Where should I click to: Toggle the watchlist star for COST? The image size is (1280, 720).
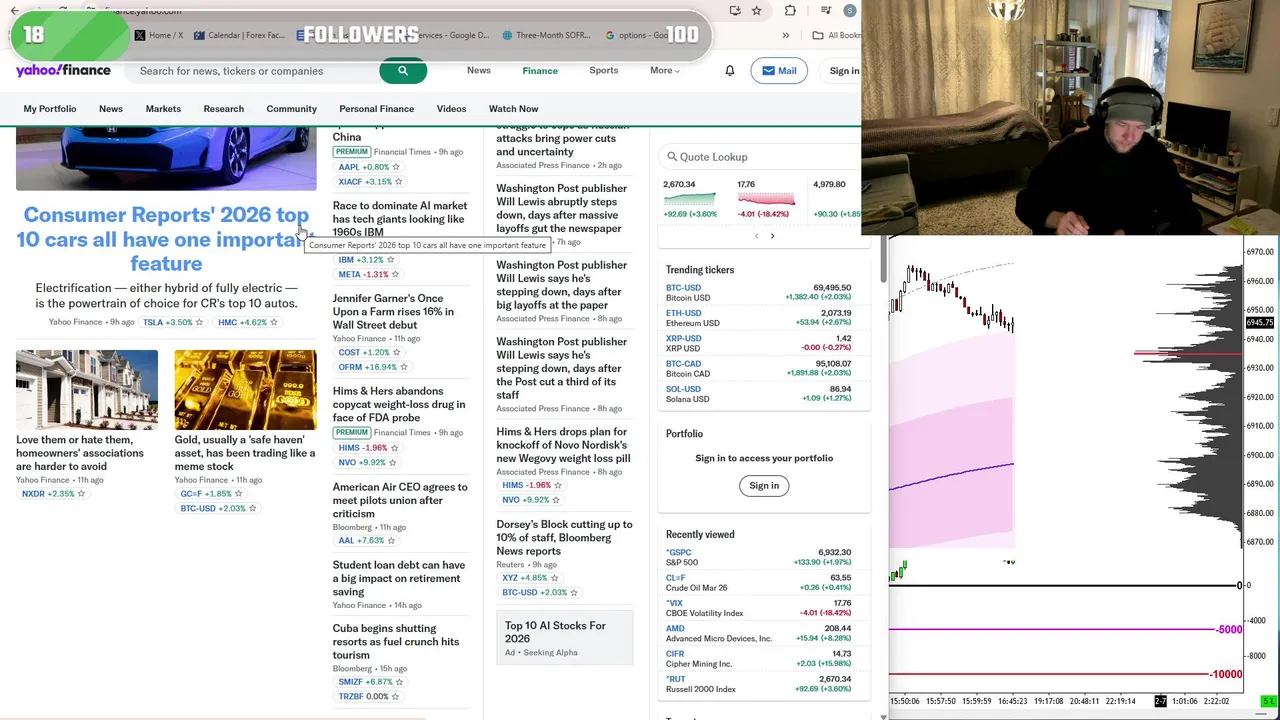click(x=396, y=353)
